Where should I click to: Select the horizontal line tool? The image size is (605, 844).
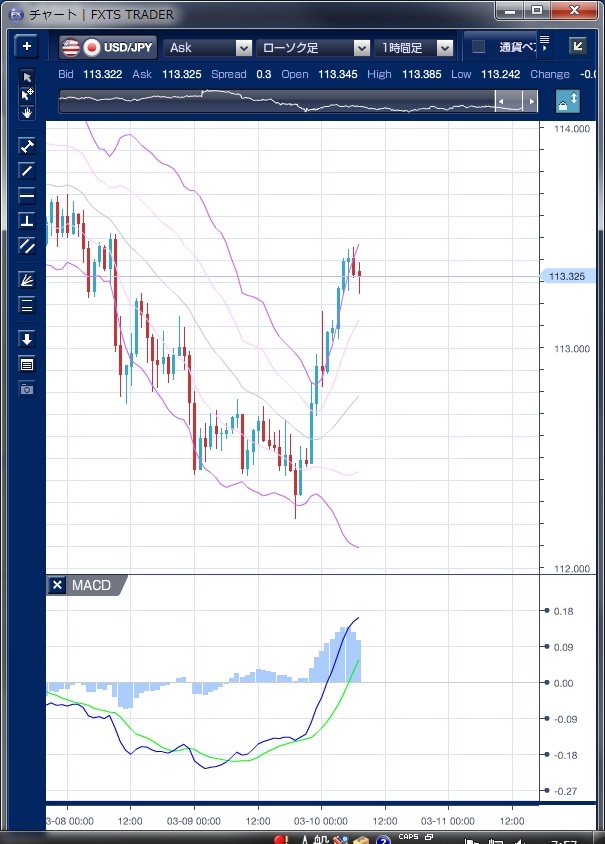[x=27, y=195]
